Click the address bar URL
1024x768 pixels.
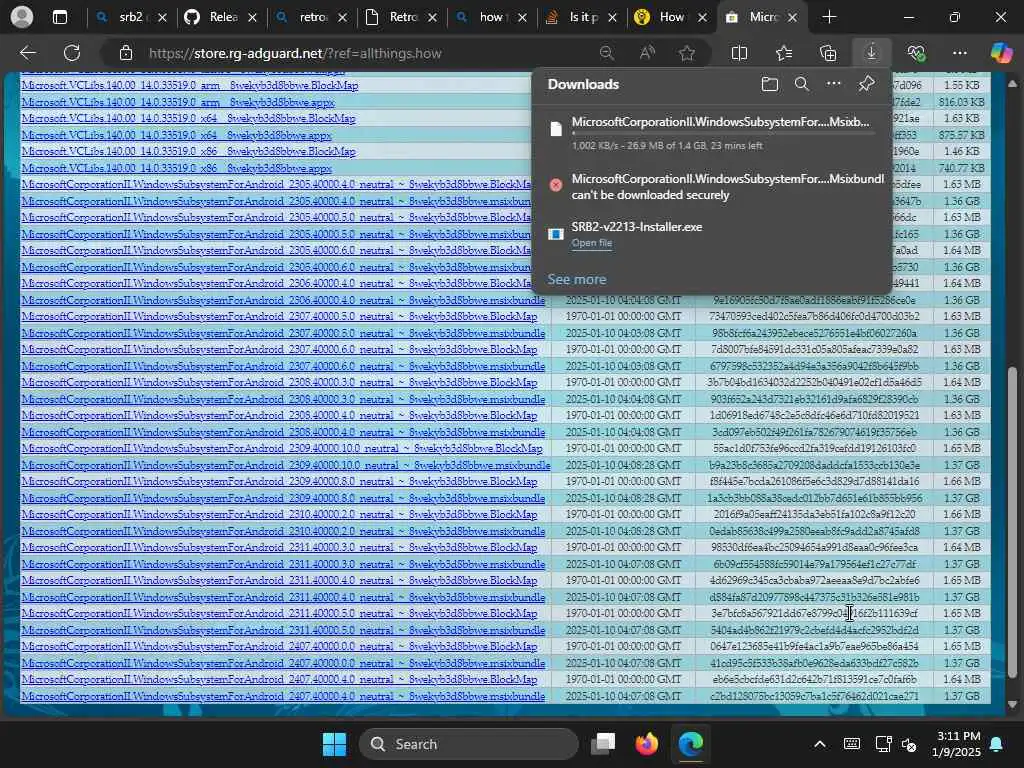295,53
